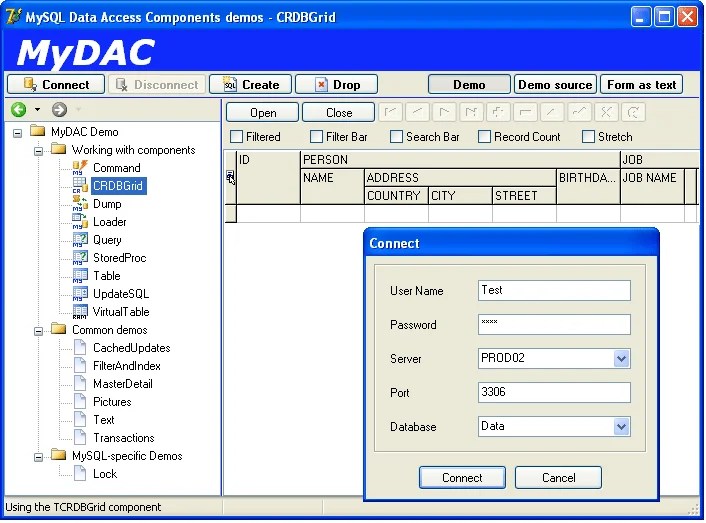Check the Record Count option
The image size is (706, 523).
[484, 136]
